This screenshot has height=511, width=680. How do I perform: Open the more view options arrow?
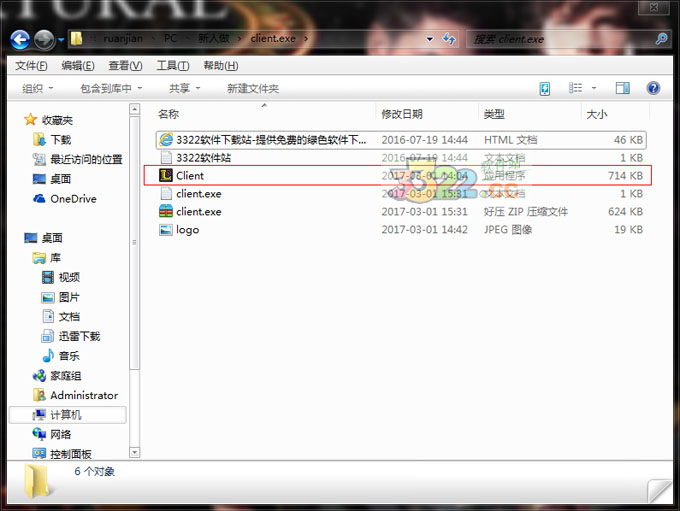click(594, 88)
